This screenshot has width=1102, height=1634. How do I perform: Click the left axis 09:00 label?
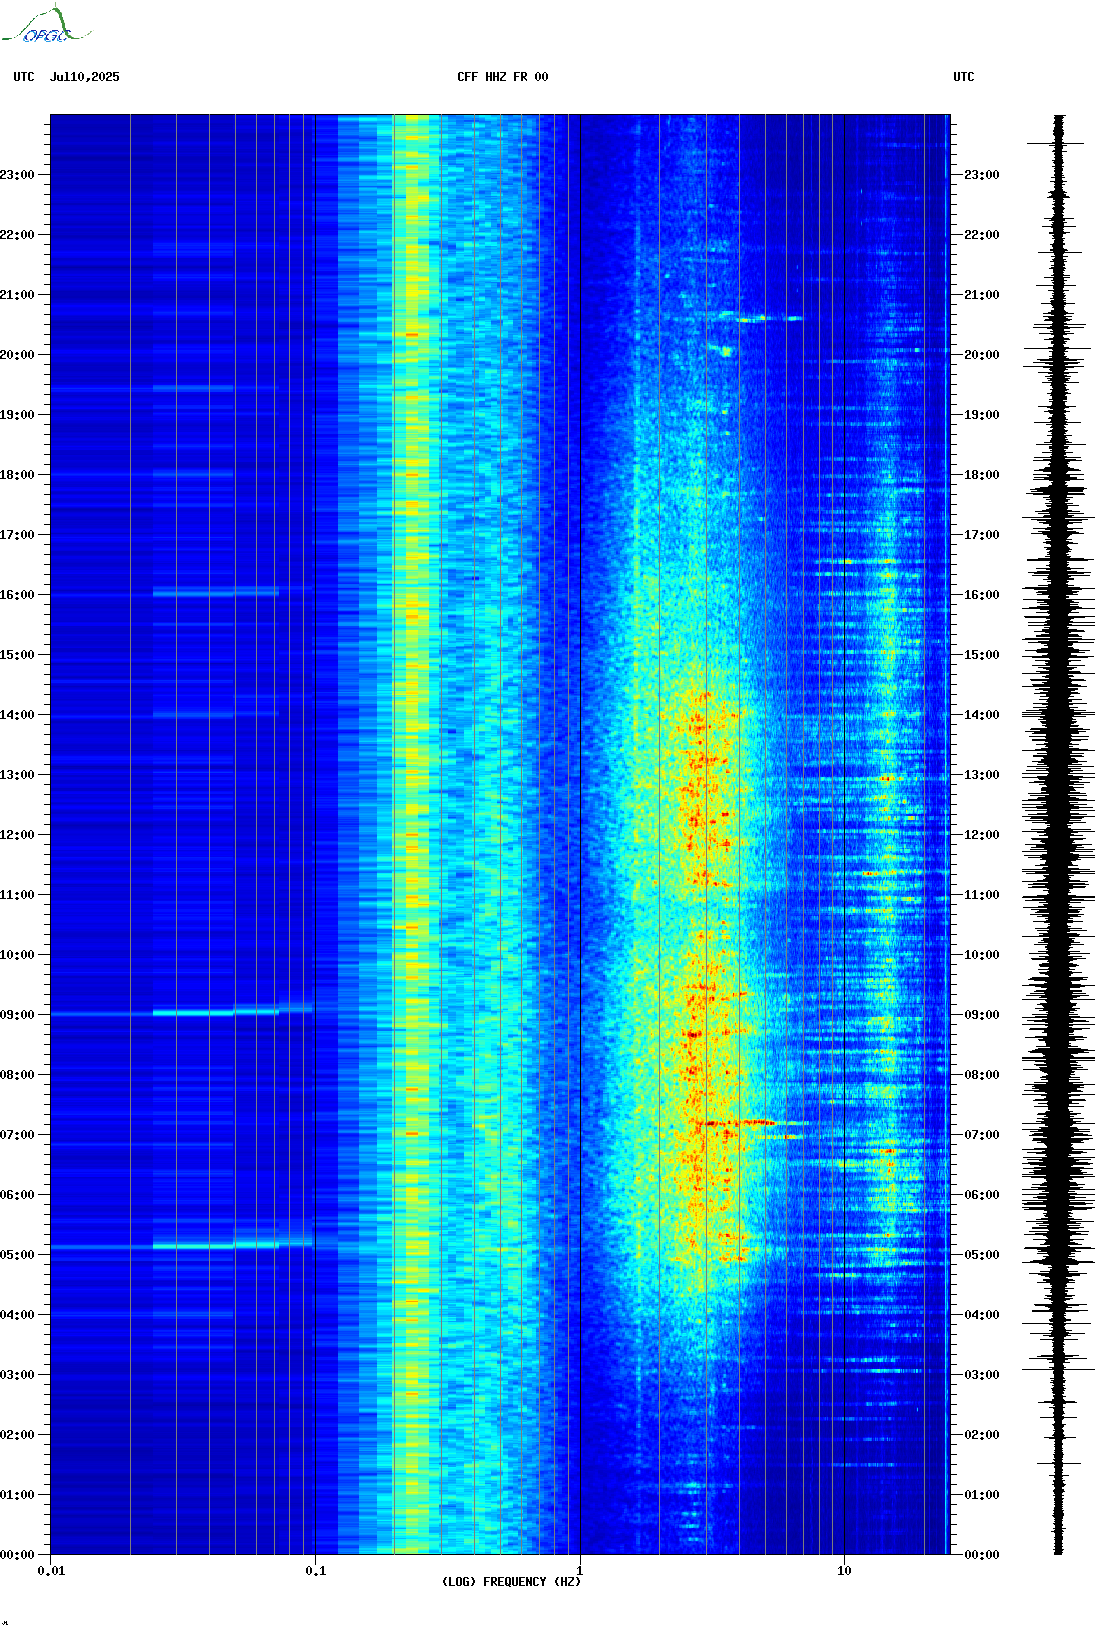pyautogui.click(x=17, y=1015)
